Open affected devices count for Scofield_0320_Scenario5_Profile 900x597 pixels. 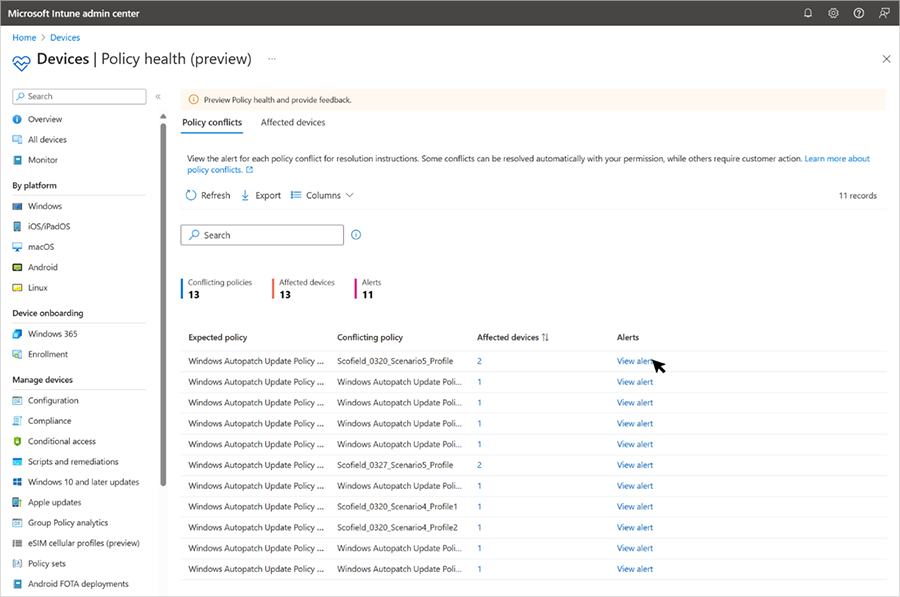pyautogui.click(x=479, y=361)
